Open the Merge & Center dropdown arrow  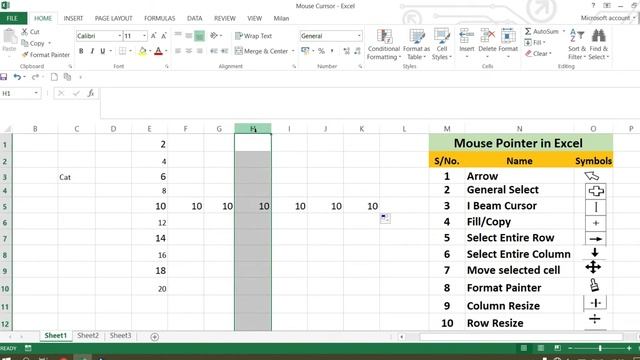[x=293, y=51]
